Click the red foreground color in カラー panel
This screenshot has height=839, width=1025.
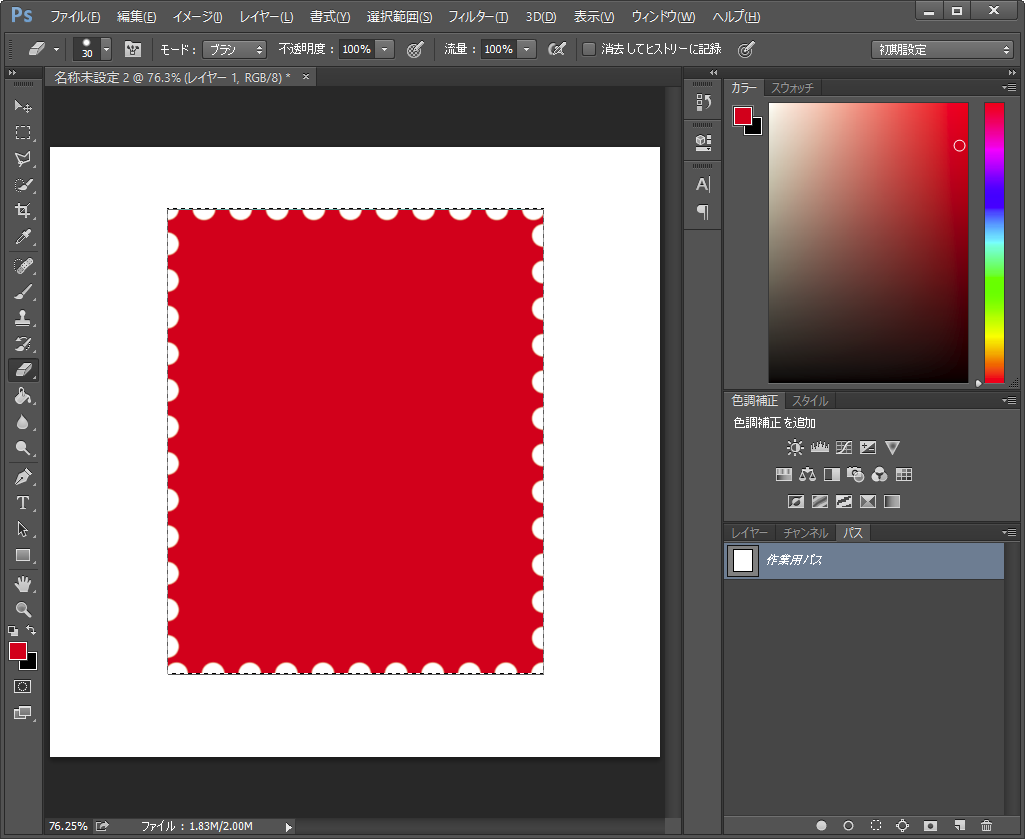pyautogui.click(x=743, y=116)
